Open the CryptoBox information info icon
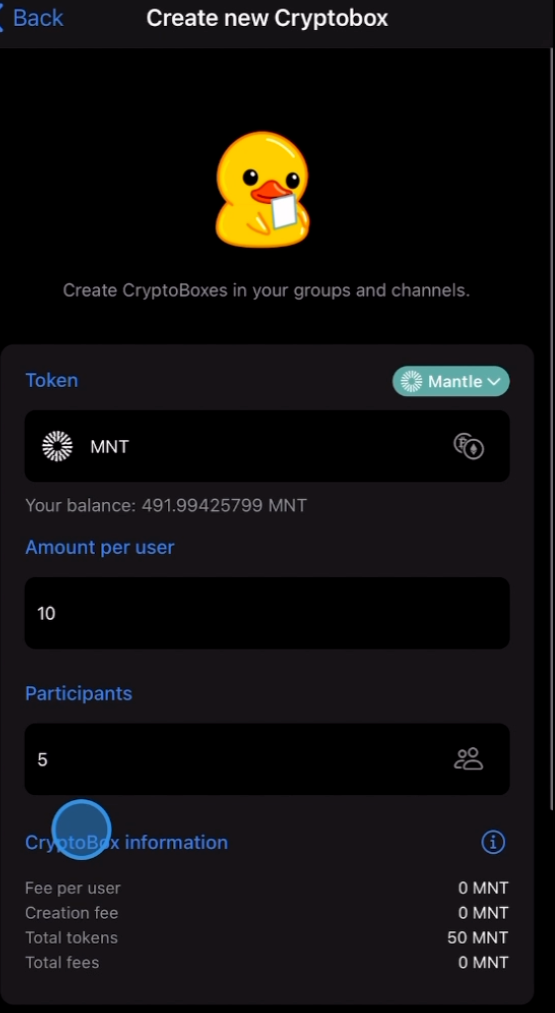 coord(493,842)
